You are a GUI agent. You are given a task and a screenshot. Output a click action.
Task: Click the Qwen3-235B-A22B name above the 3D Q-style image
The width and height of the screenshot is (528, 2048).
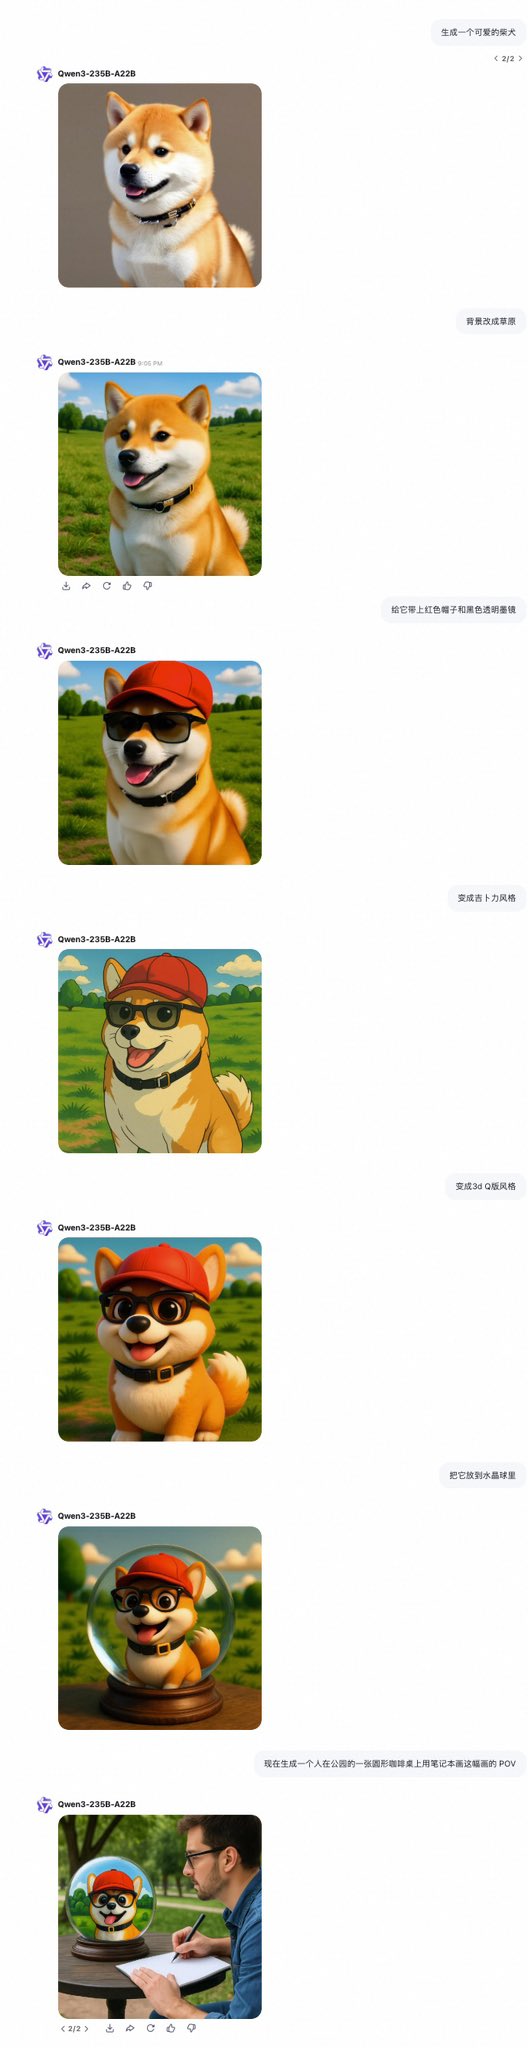tap(97, 1227)
